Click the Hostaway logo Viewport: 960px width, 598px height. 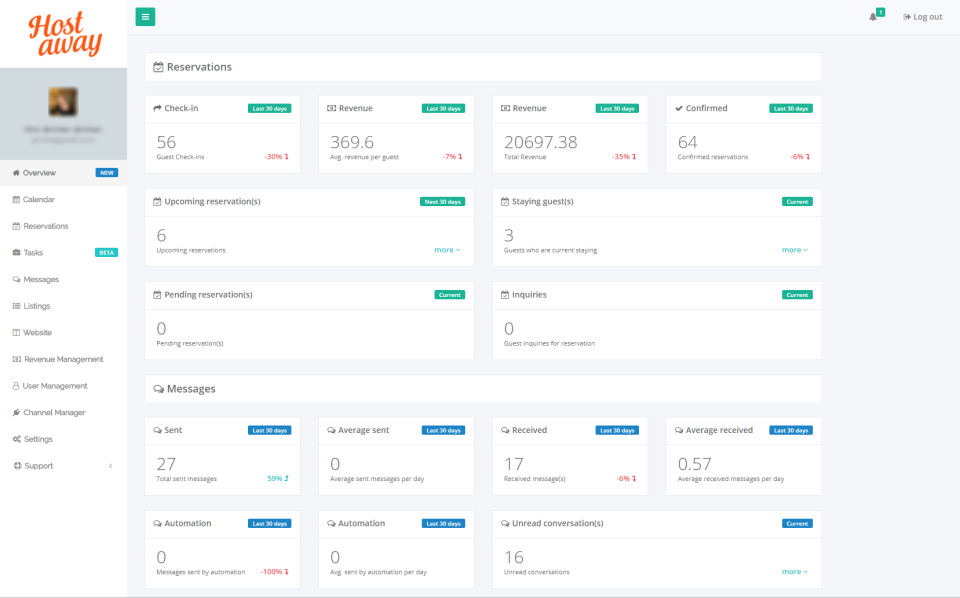[65, 35]
